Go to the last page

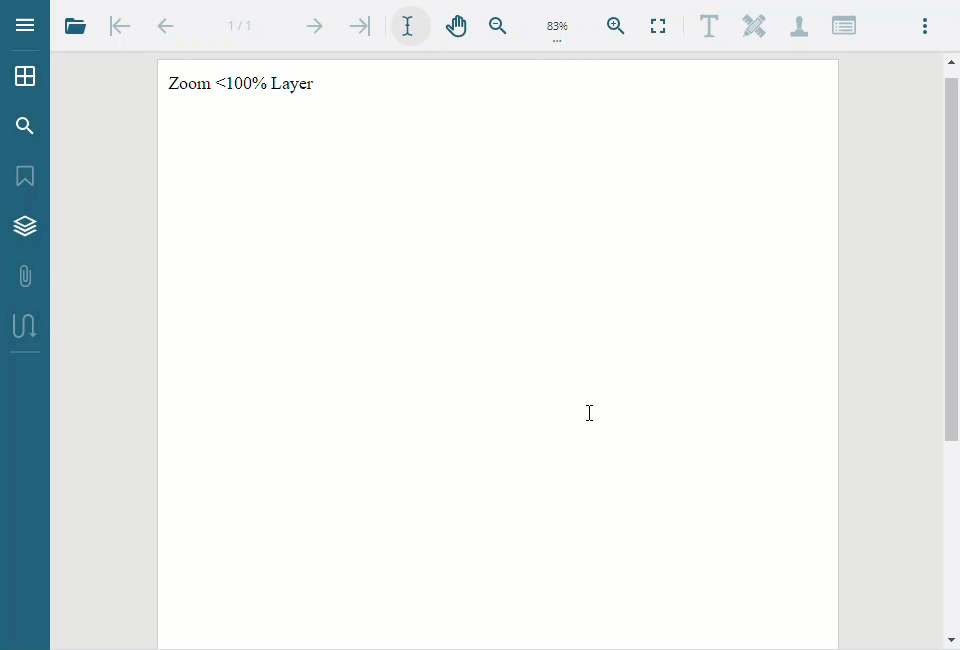pyautogui.click(x=360, y=26)
